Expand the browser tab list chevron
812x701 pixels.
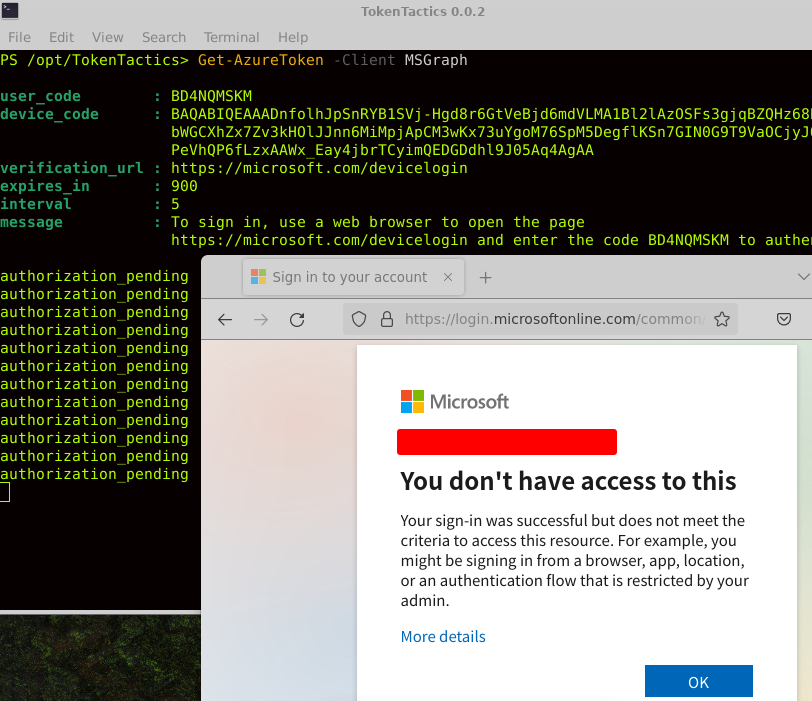(803, 277)
